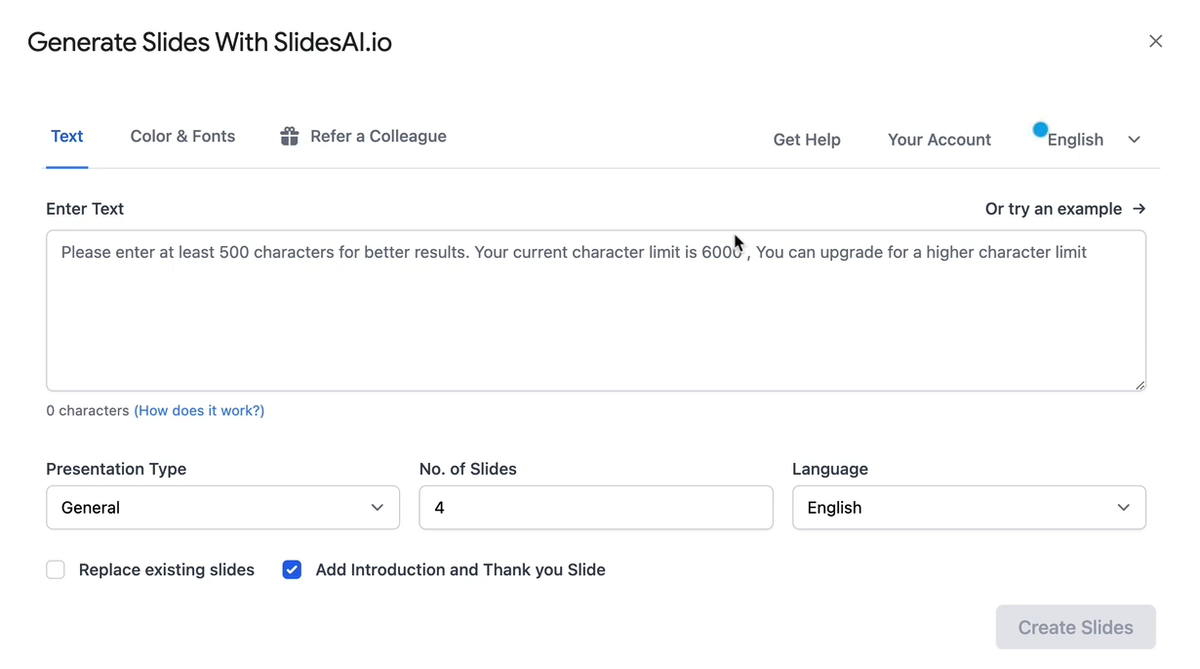The image size is (1200, 669).
Task: Switch to the Text tab
Action: tap(67, 136)
